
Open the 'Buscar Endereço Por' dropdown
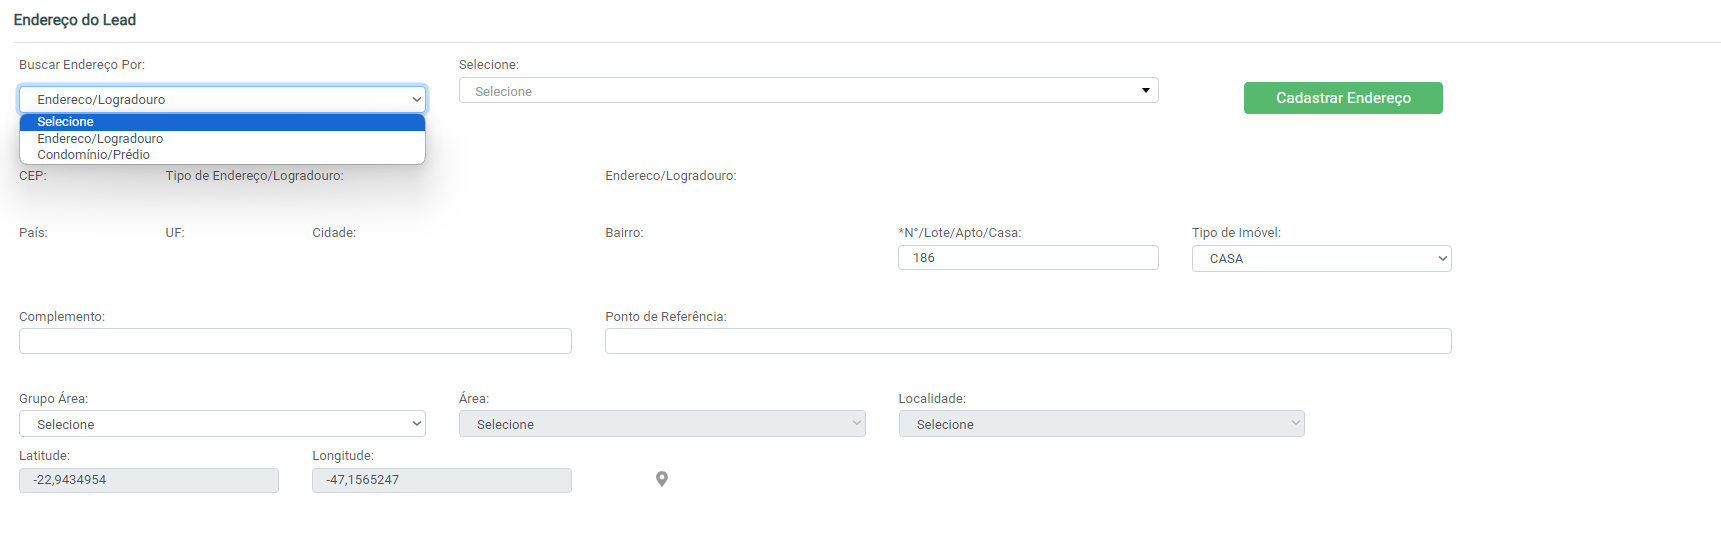coord(222,99)
